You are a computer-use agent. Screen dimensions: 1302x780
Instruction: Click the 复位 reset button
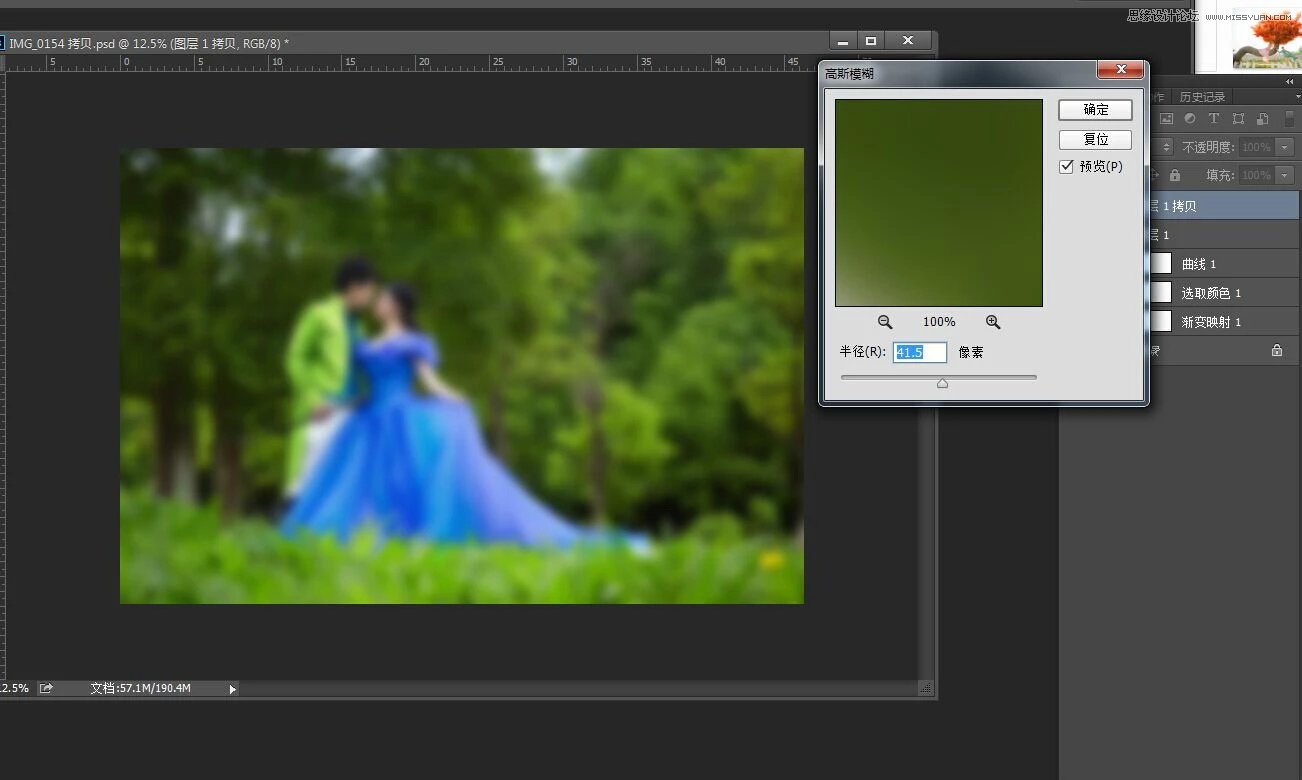(x=1095, y=140)
